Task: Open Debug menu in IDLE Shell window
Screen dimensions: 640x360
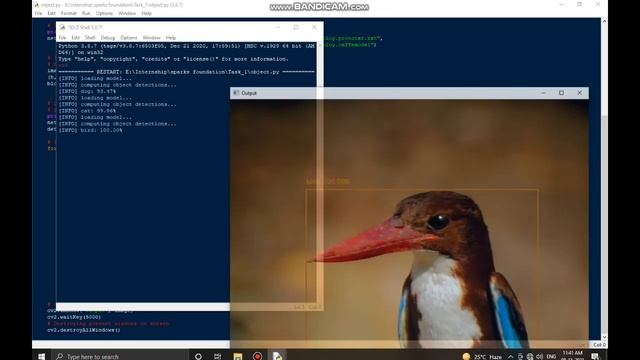Action: [x=108, y=38]
